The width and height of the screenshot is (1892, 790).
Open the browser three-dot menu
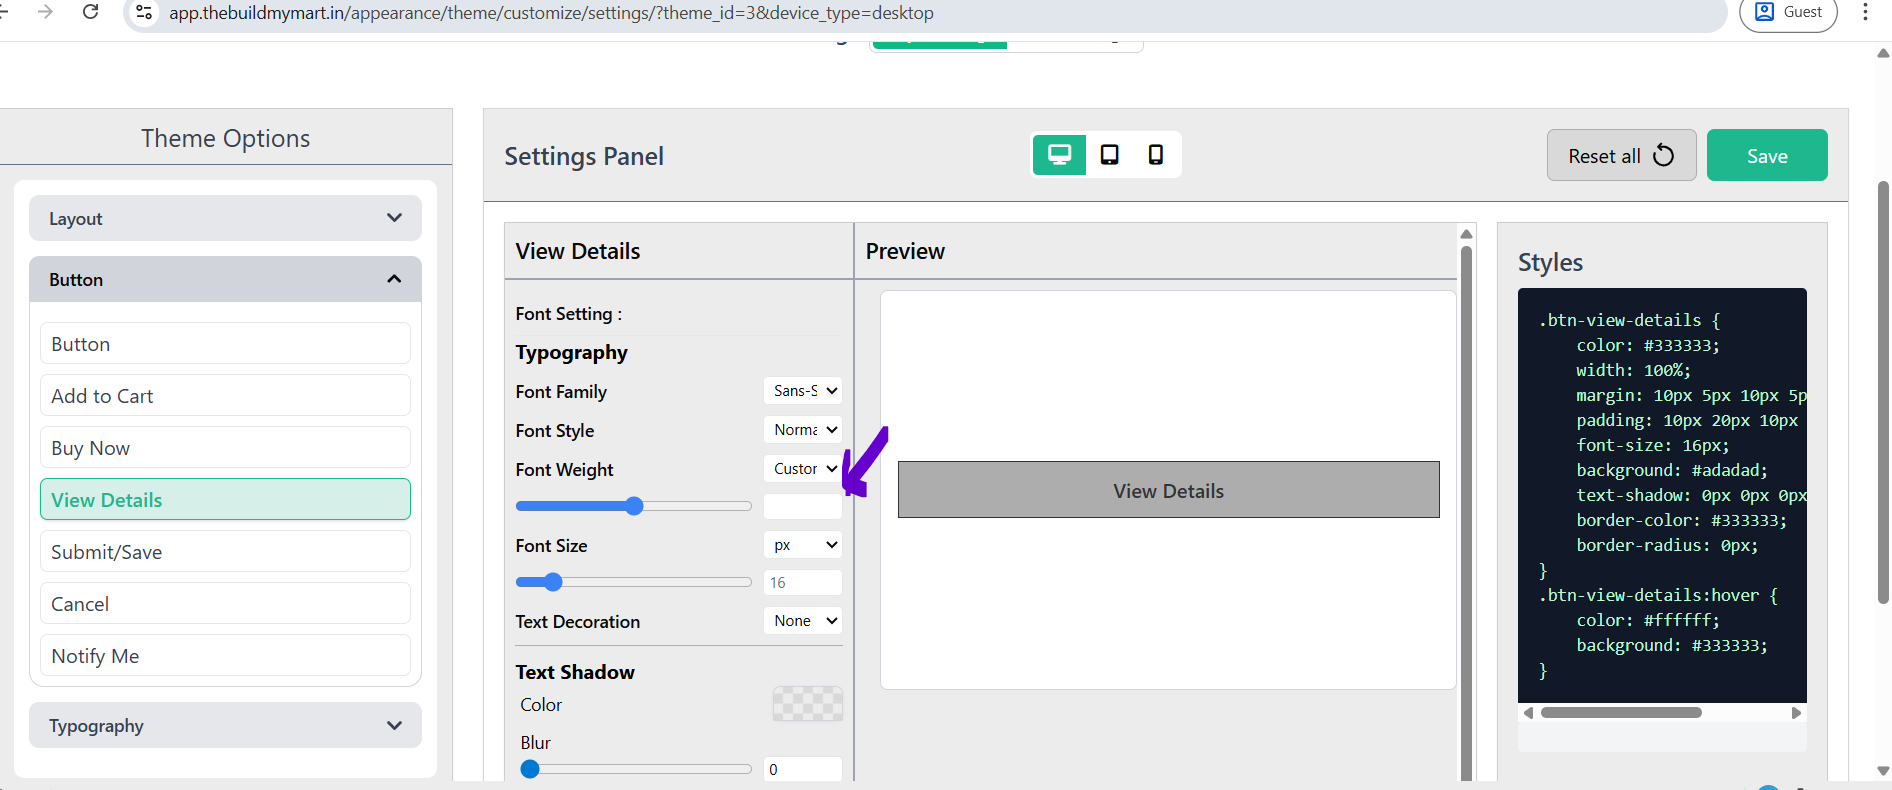point(1865,12)
